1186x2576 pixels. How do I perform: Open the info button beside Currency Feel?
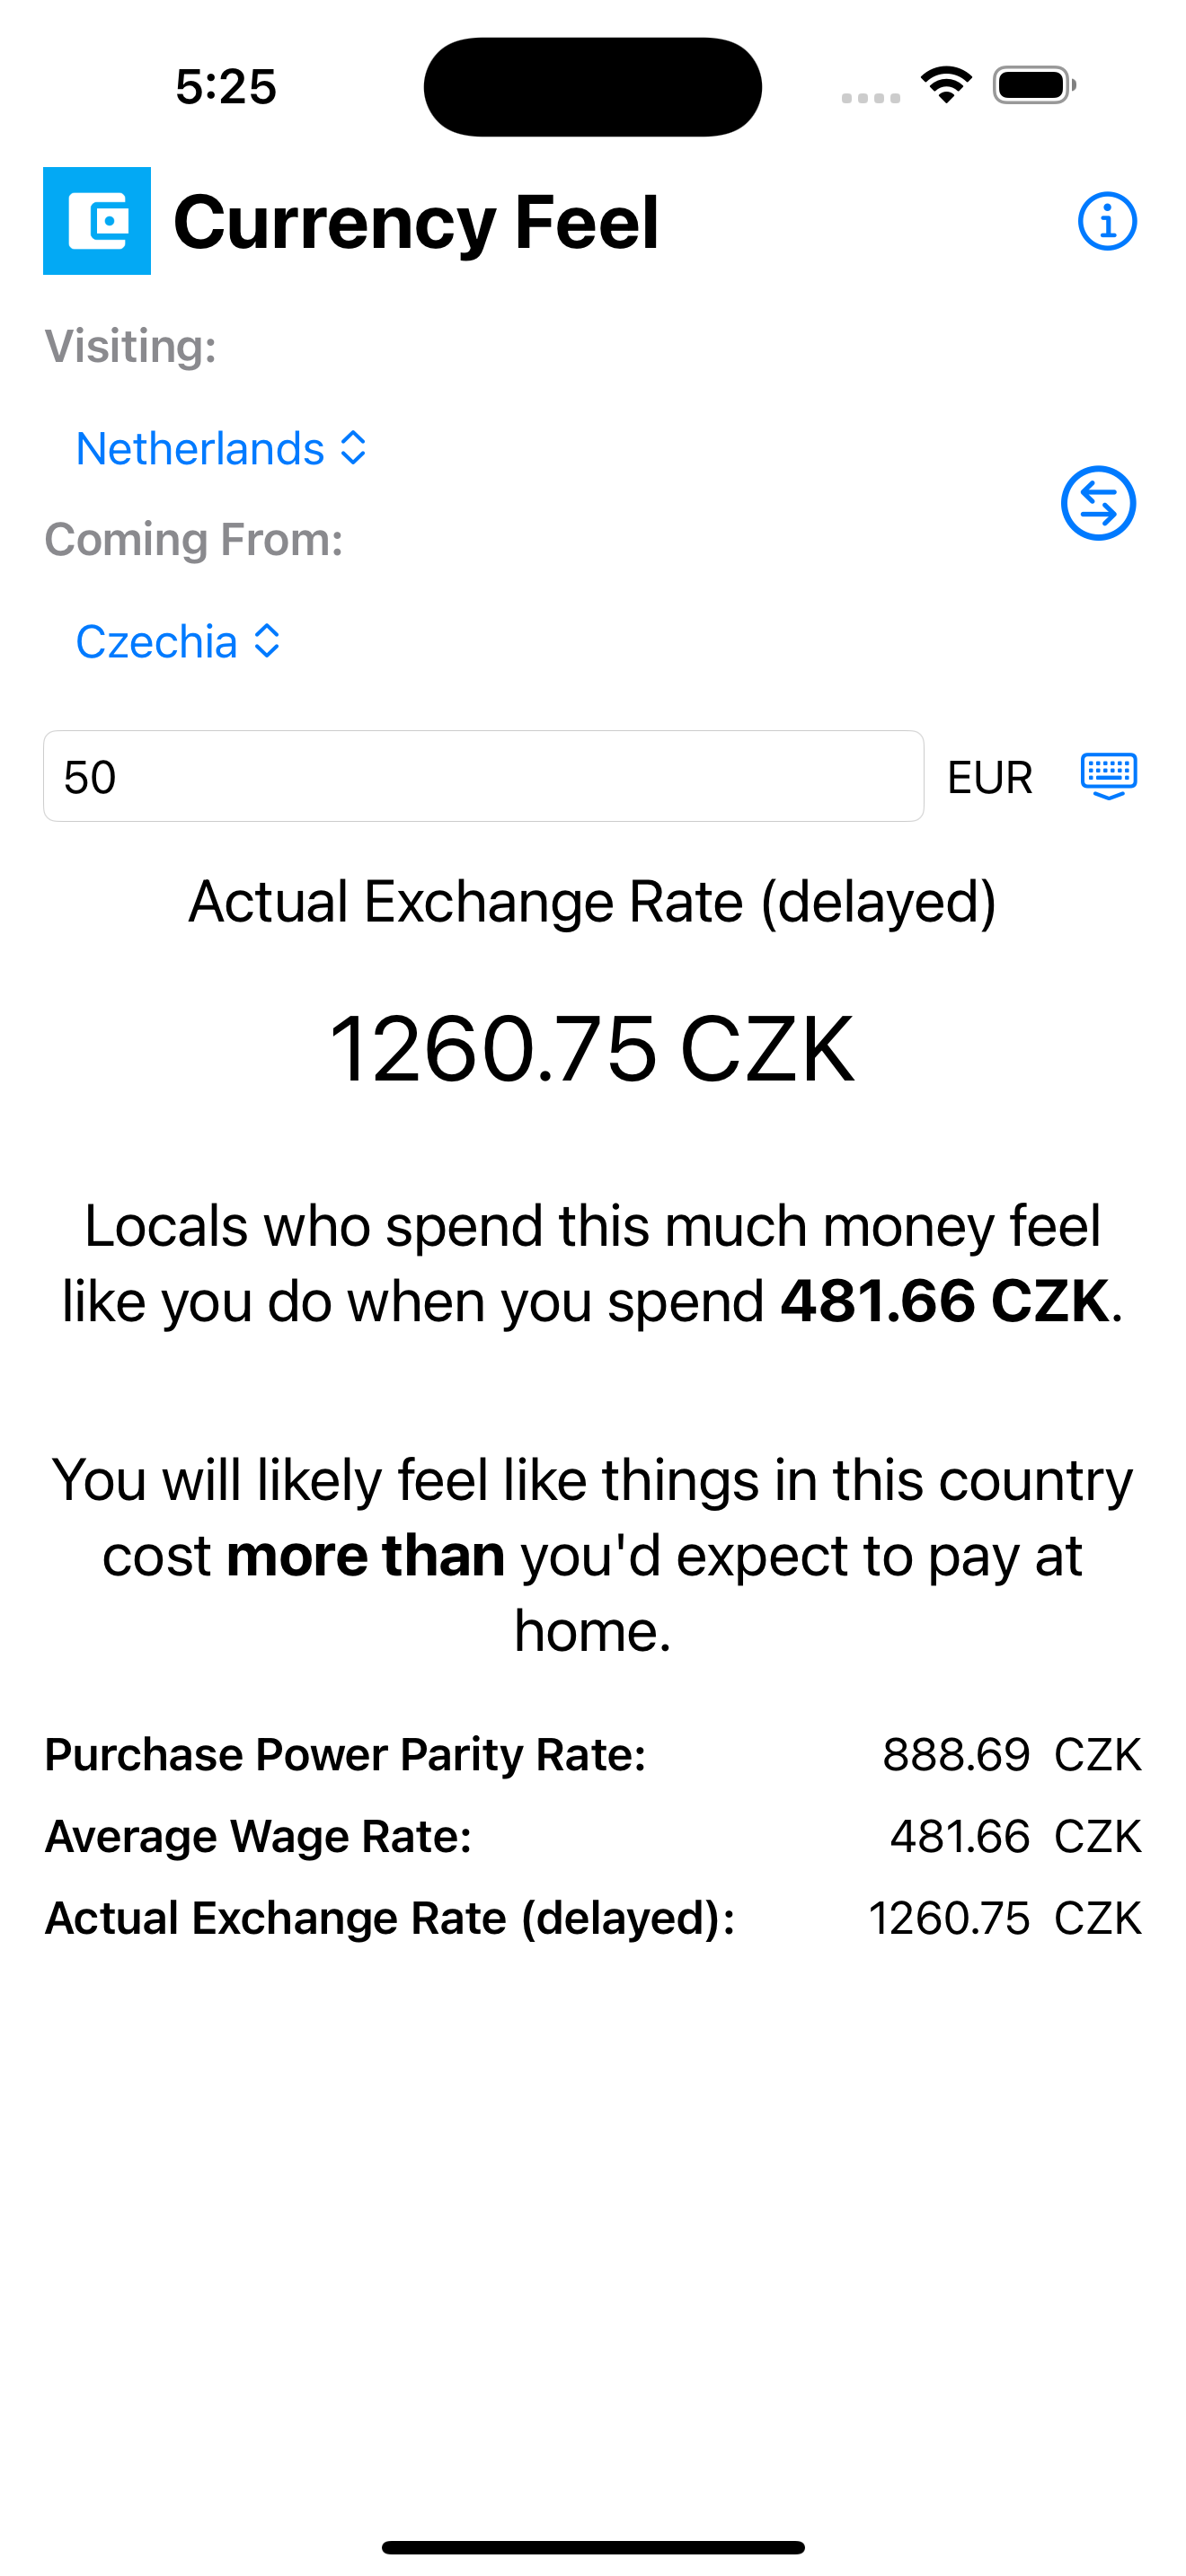pos(1106,221)
